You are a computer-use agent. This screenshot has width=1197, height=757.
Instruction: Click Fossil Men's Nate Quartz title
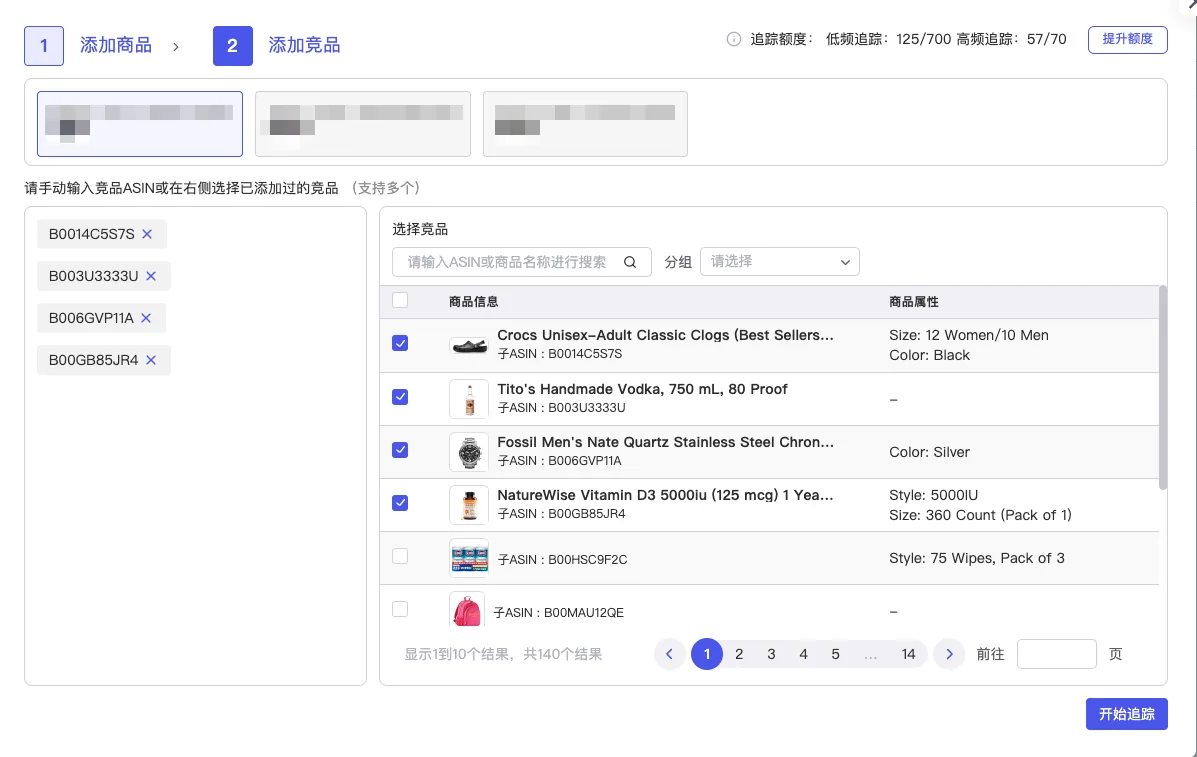[x=665, y=442]
